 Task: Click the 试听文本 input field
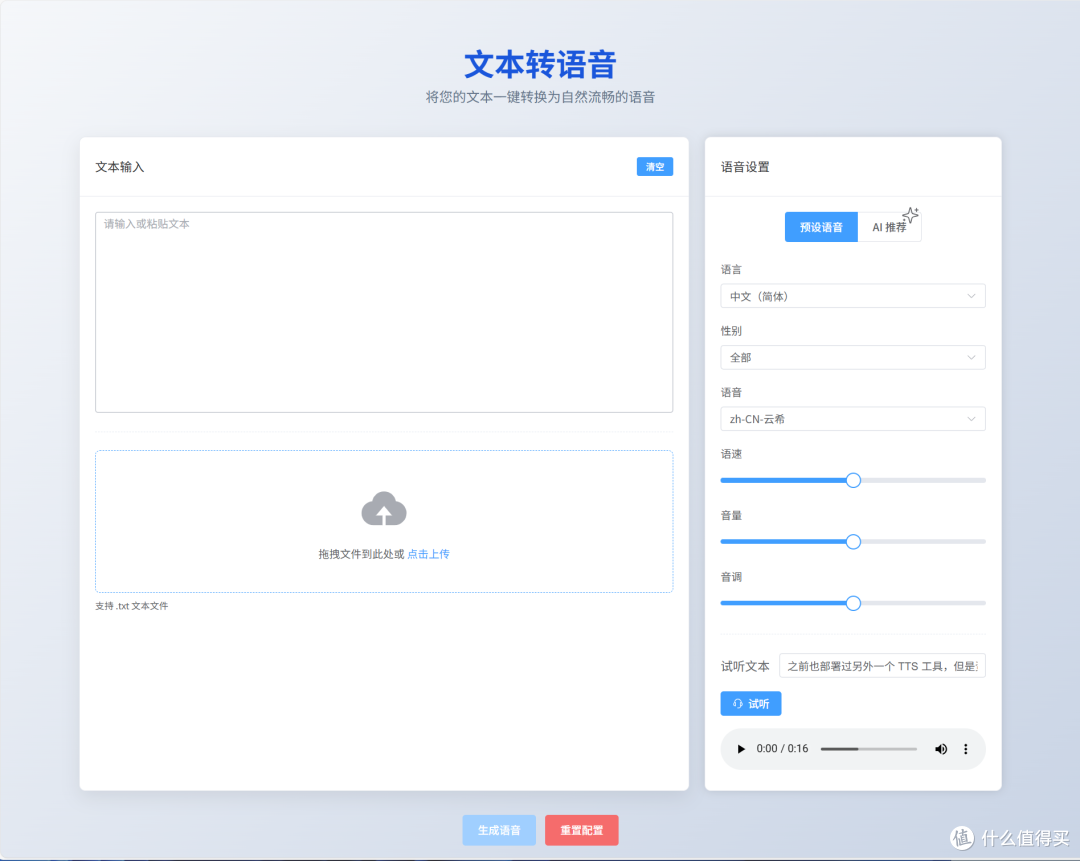point(882,665)
